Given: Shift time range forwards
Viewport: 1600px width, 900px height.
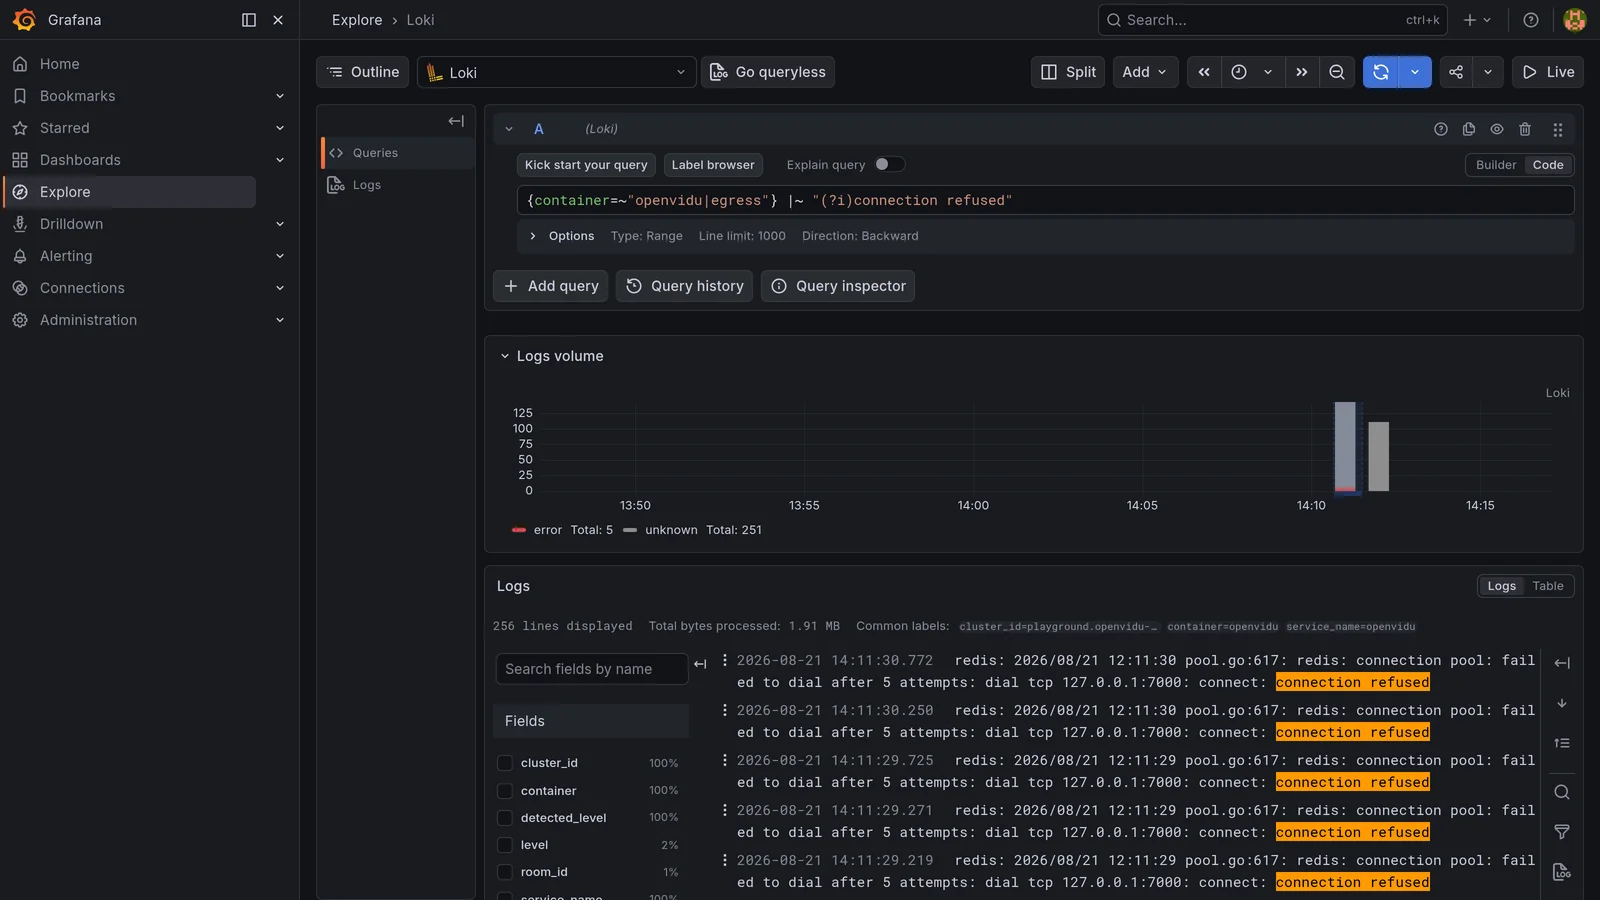Looking at the screenshot, I should pyautogui.click(x=1301, y=72).
